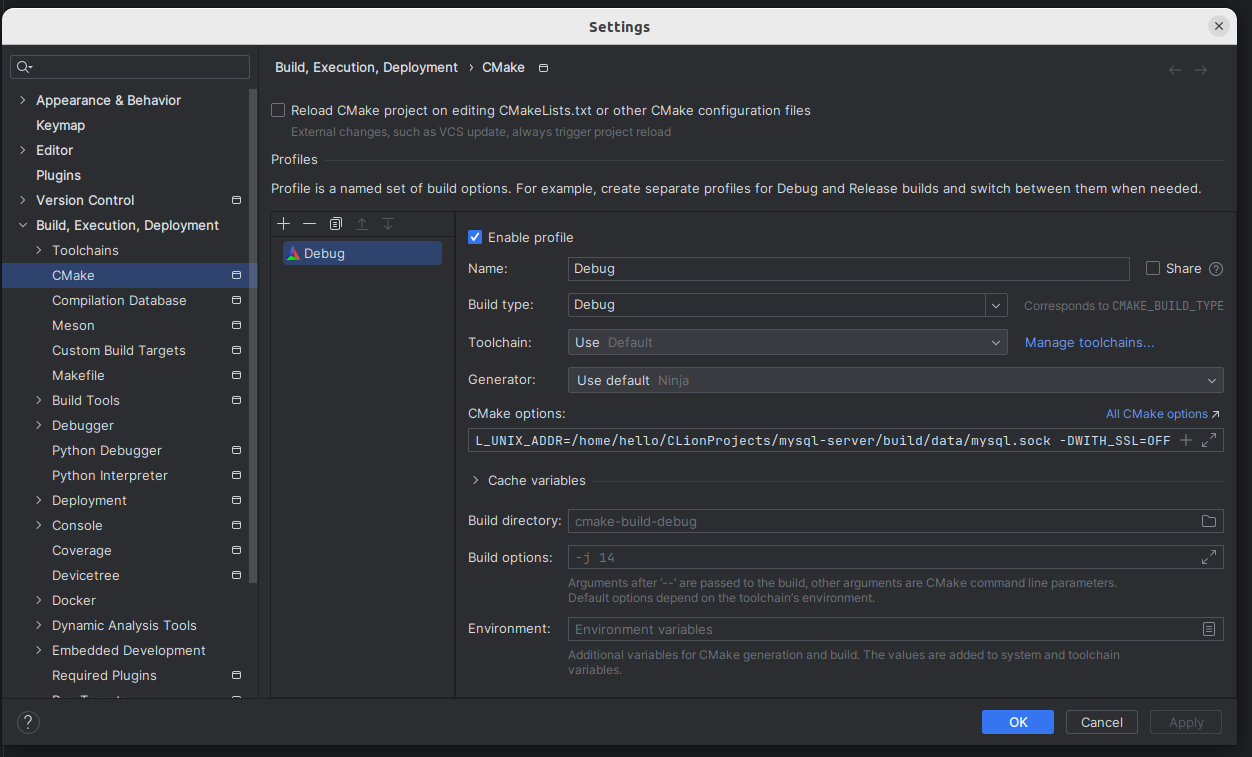Click project icon on Version Control row
Viewport: 1252px width, 757px height.
pos(236,200)
